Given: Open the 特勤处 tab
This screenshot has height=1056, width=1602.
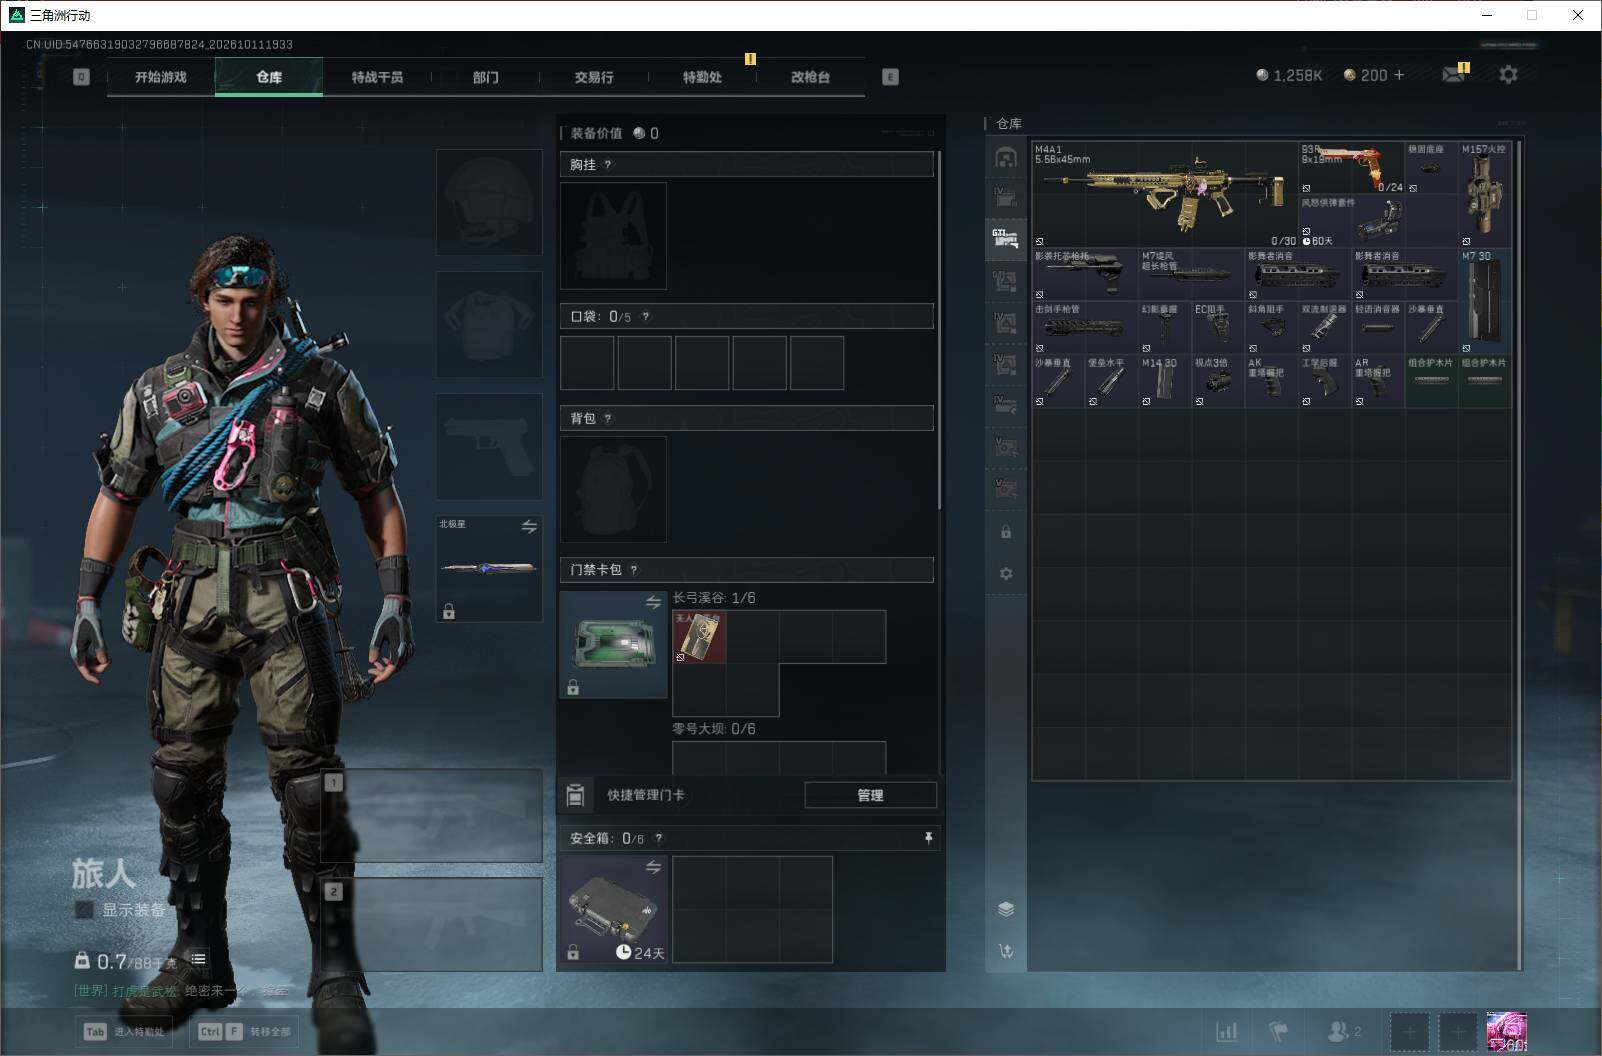Looking at the screenshot, I should (702, 77).
